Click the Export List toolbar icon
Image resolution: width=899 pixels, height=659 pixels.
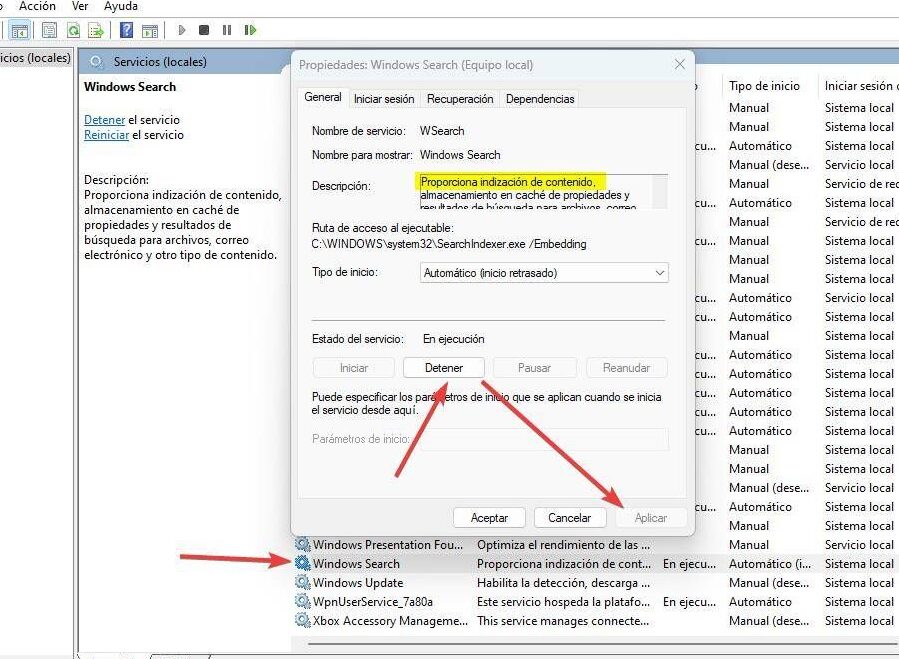[95, 30]
